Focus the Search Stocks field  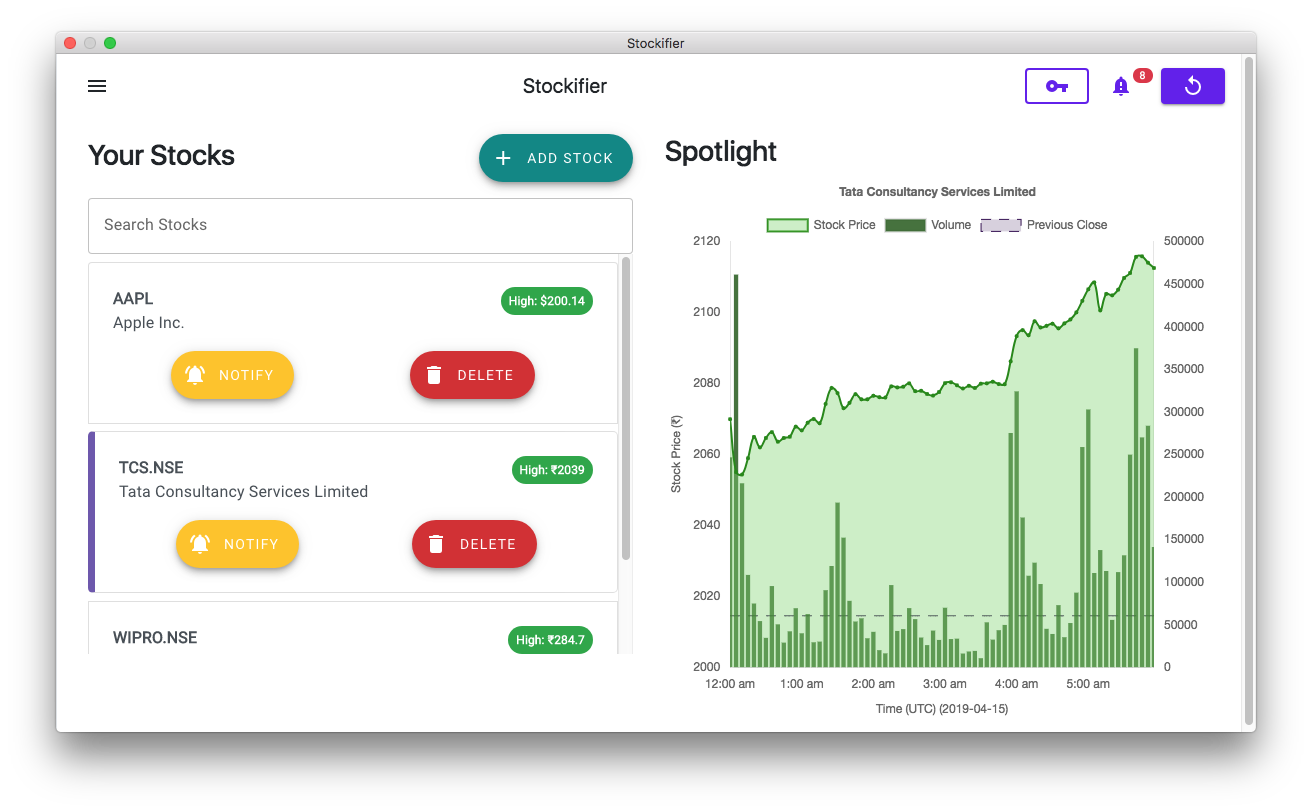point(360,225)
